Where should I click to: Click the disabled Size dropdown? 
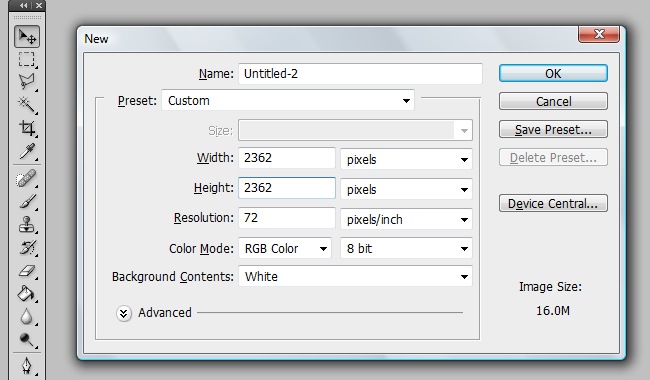pyautogui.click(x=355, y=131)
